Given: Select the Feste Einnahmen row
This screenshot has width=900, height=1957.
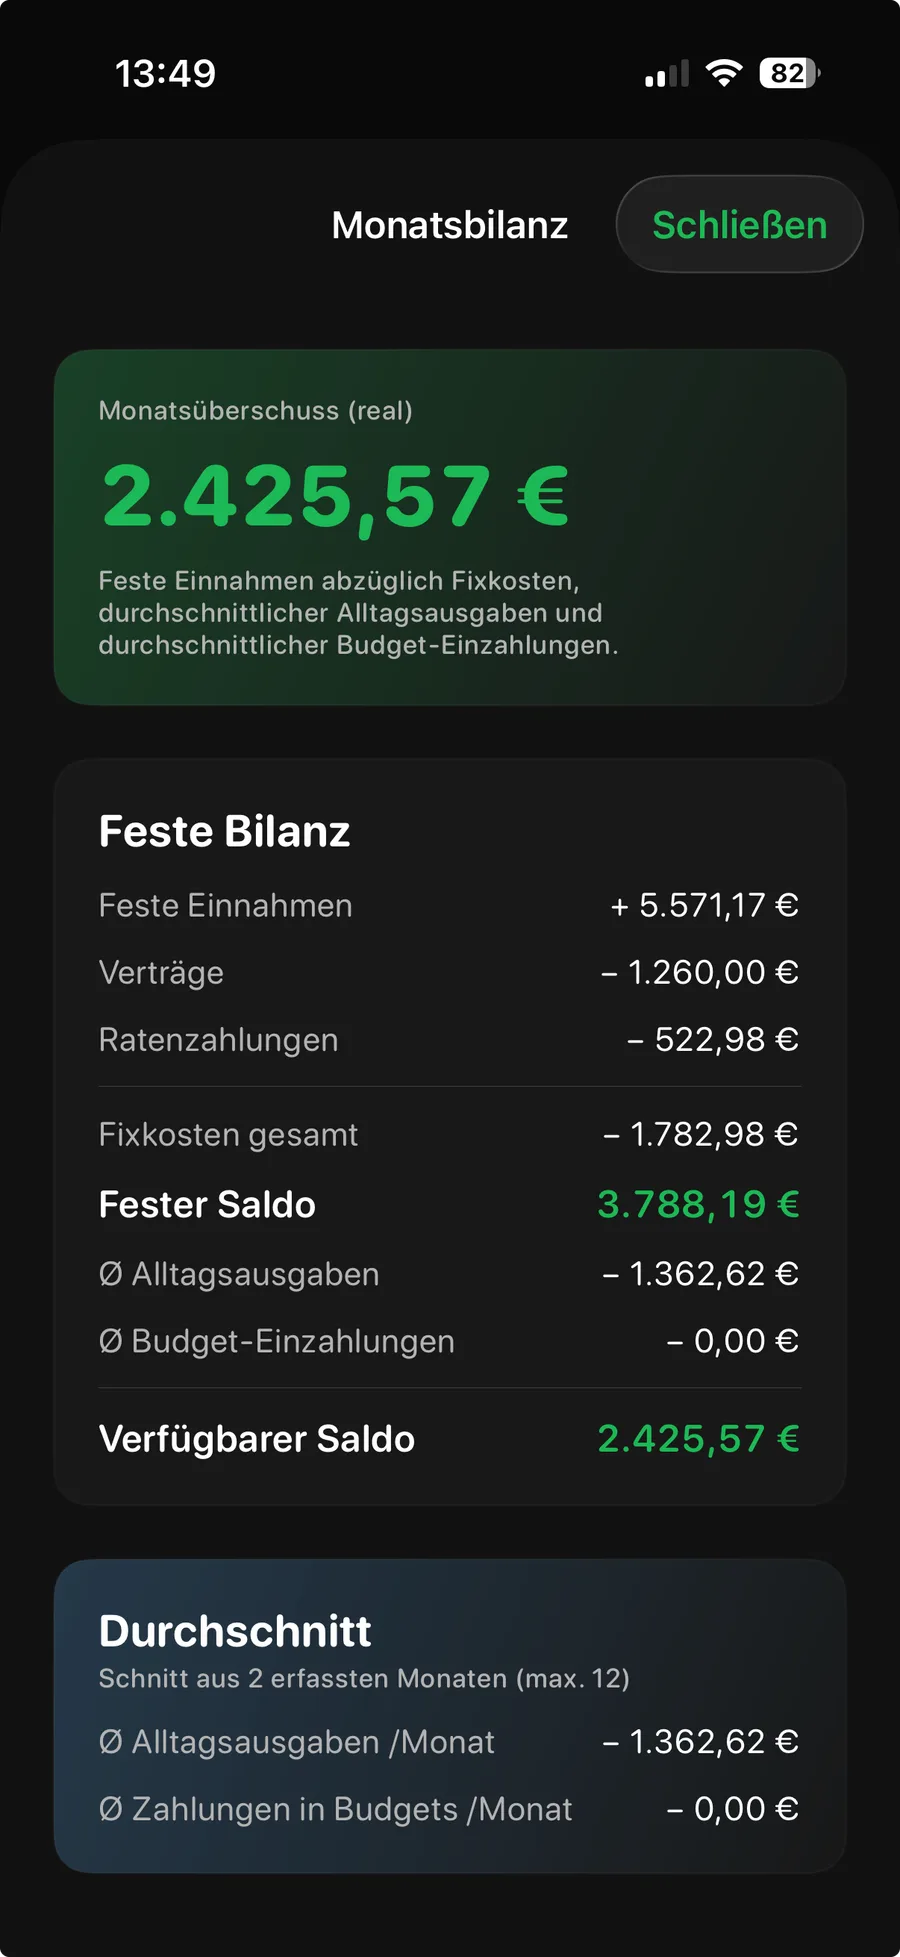Looking at the screenshot, I should click(450, 906).
